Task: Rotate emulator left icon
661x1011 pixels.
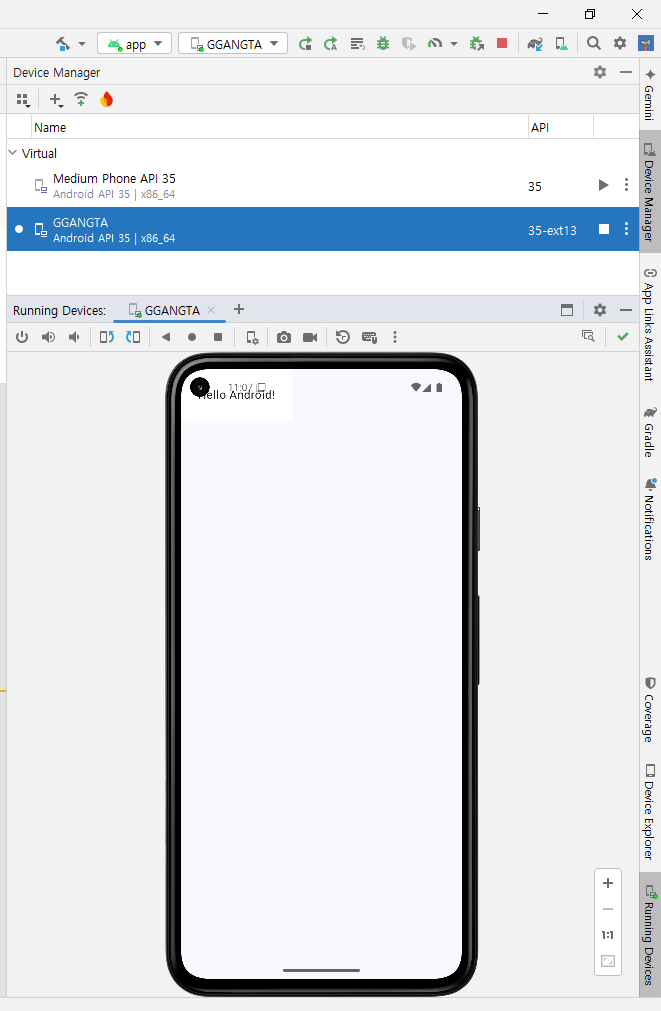Action: (106, 337)
